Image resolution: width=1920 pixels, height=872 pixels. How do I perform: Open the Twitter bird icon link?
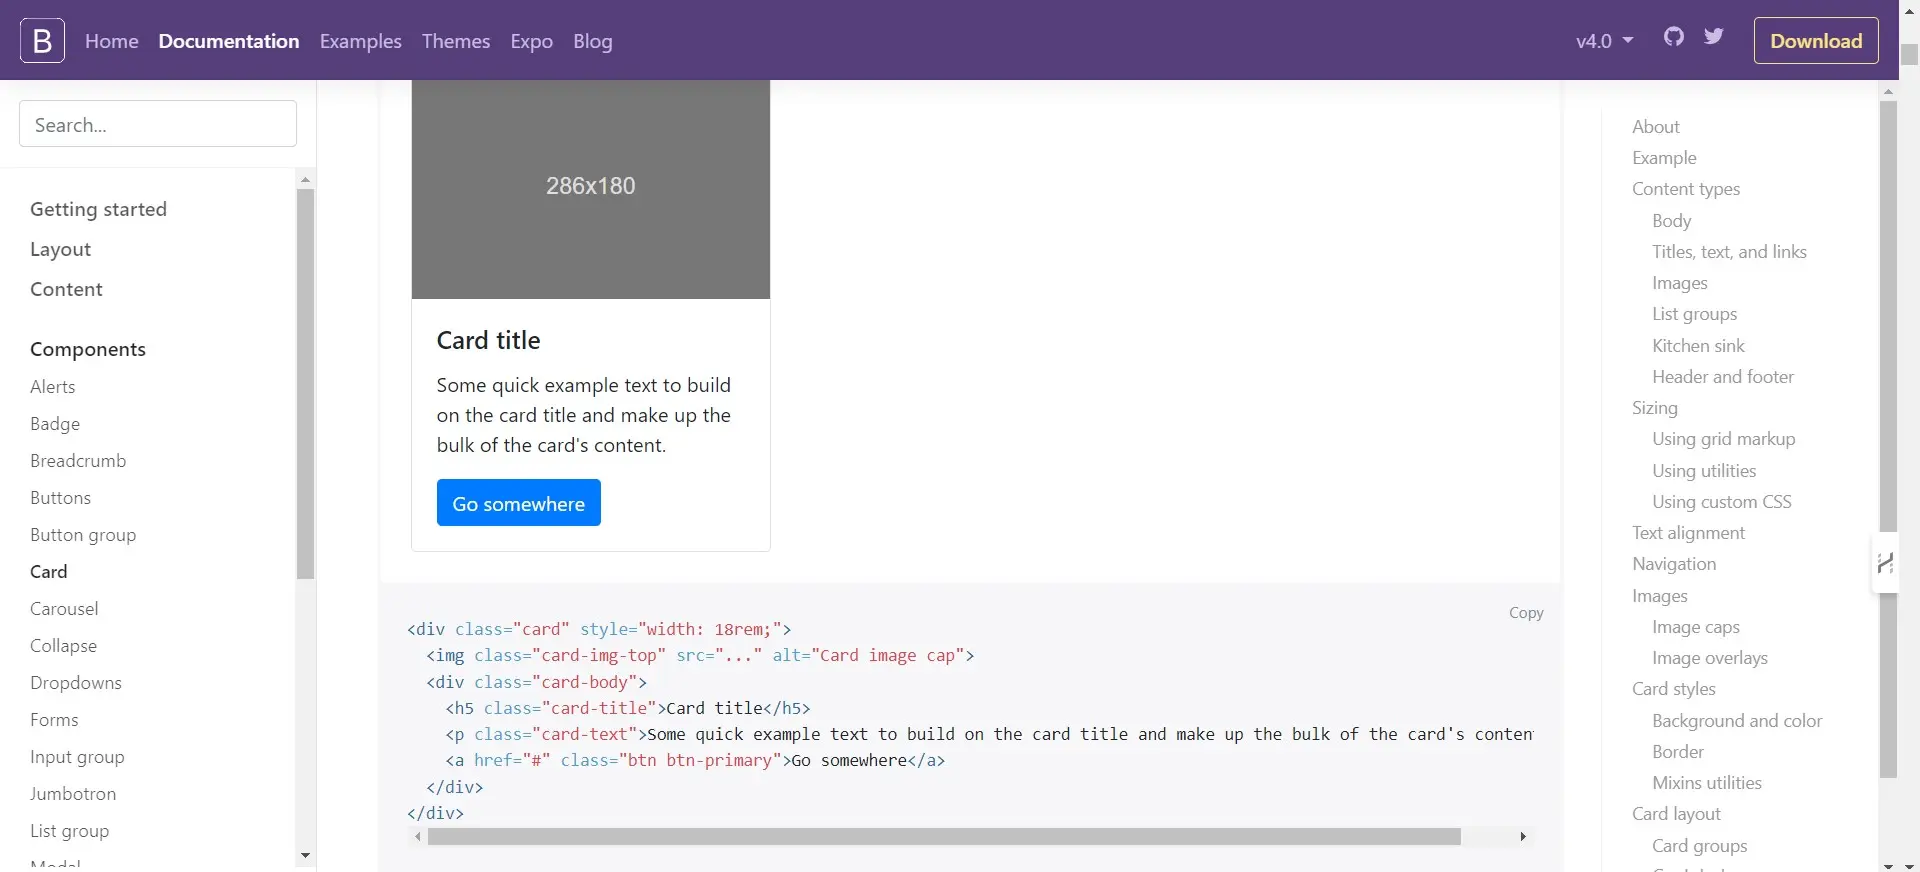pyautogui.click(x=1714, y=37)
